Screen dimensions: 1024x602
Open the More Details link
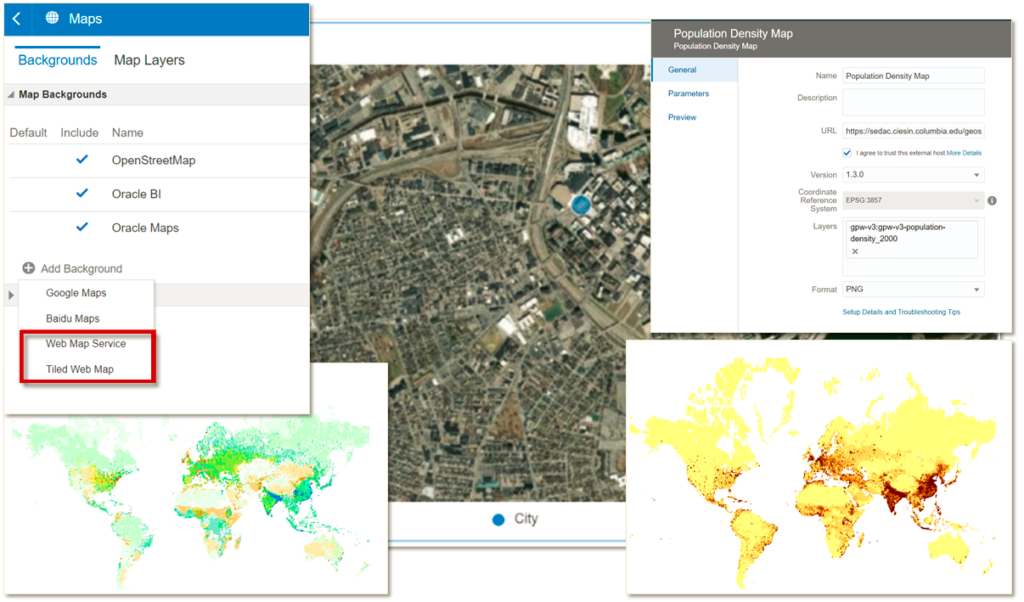[x=964, y=153]
